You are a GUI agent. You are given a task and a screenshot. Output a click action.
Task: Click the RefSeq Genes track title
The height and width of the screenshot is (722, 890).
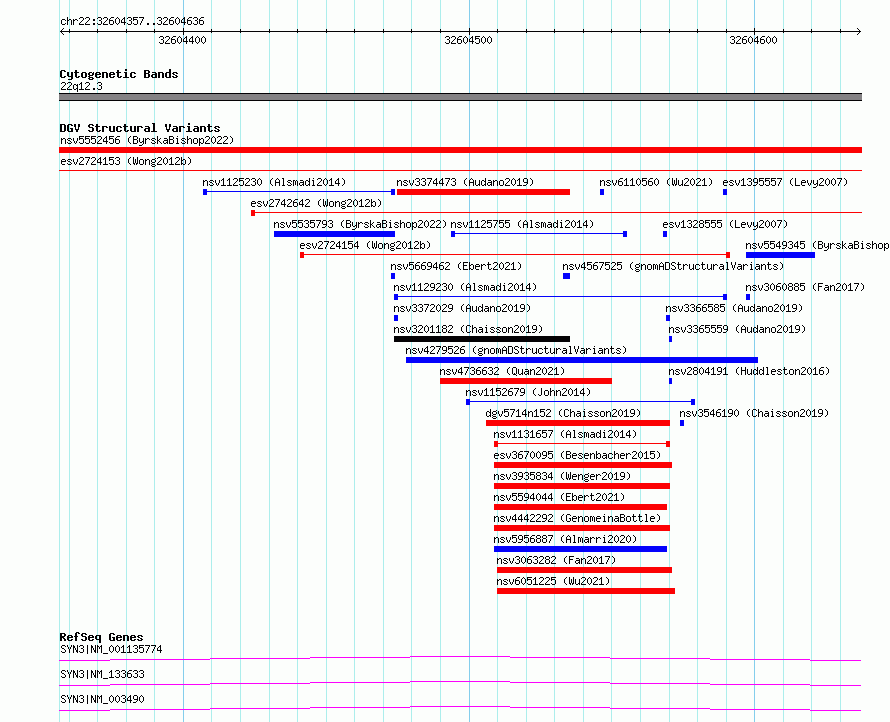pyautogui.click(x=101, y=637)
